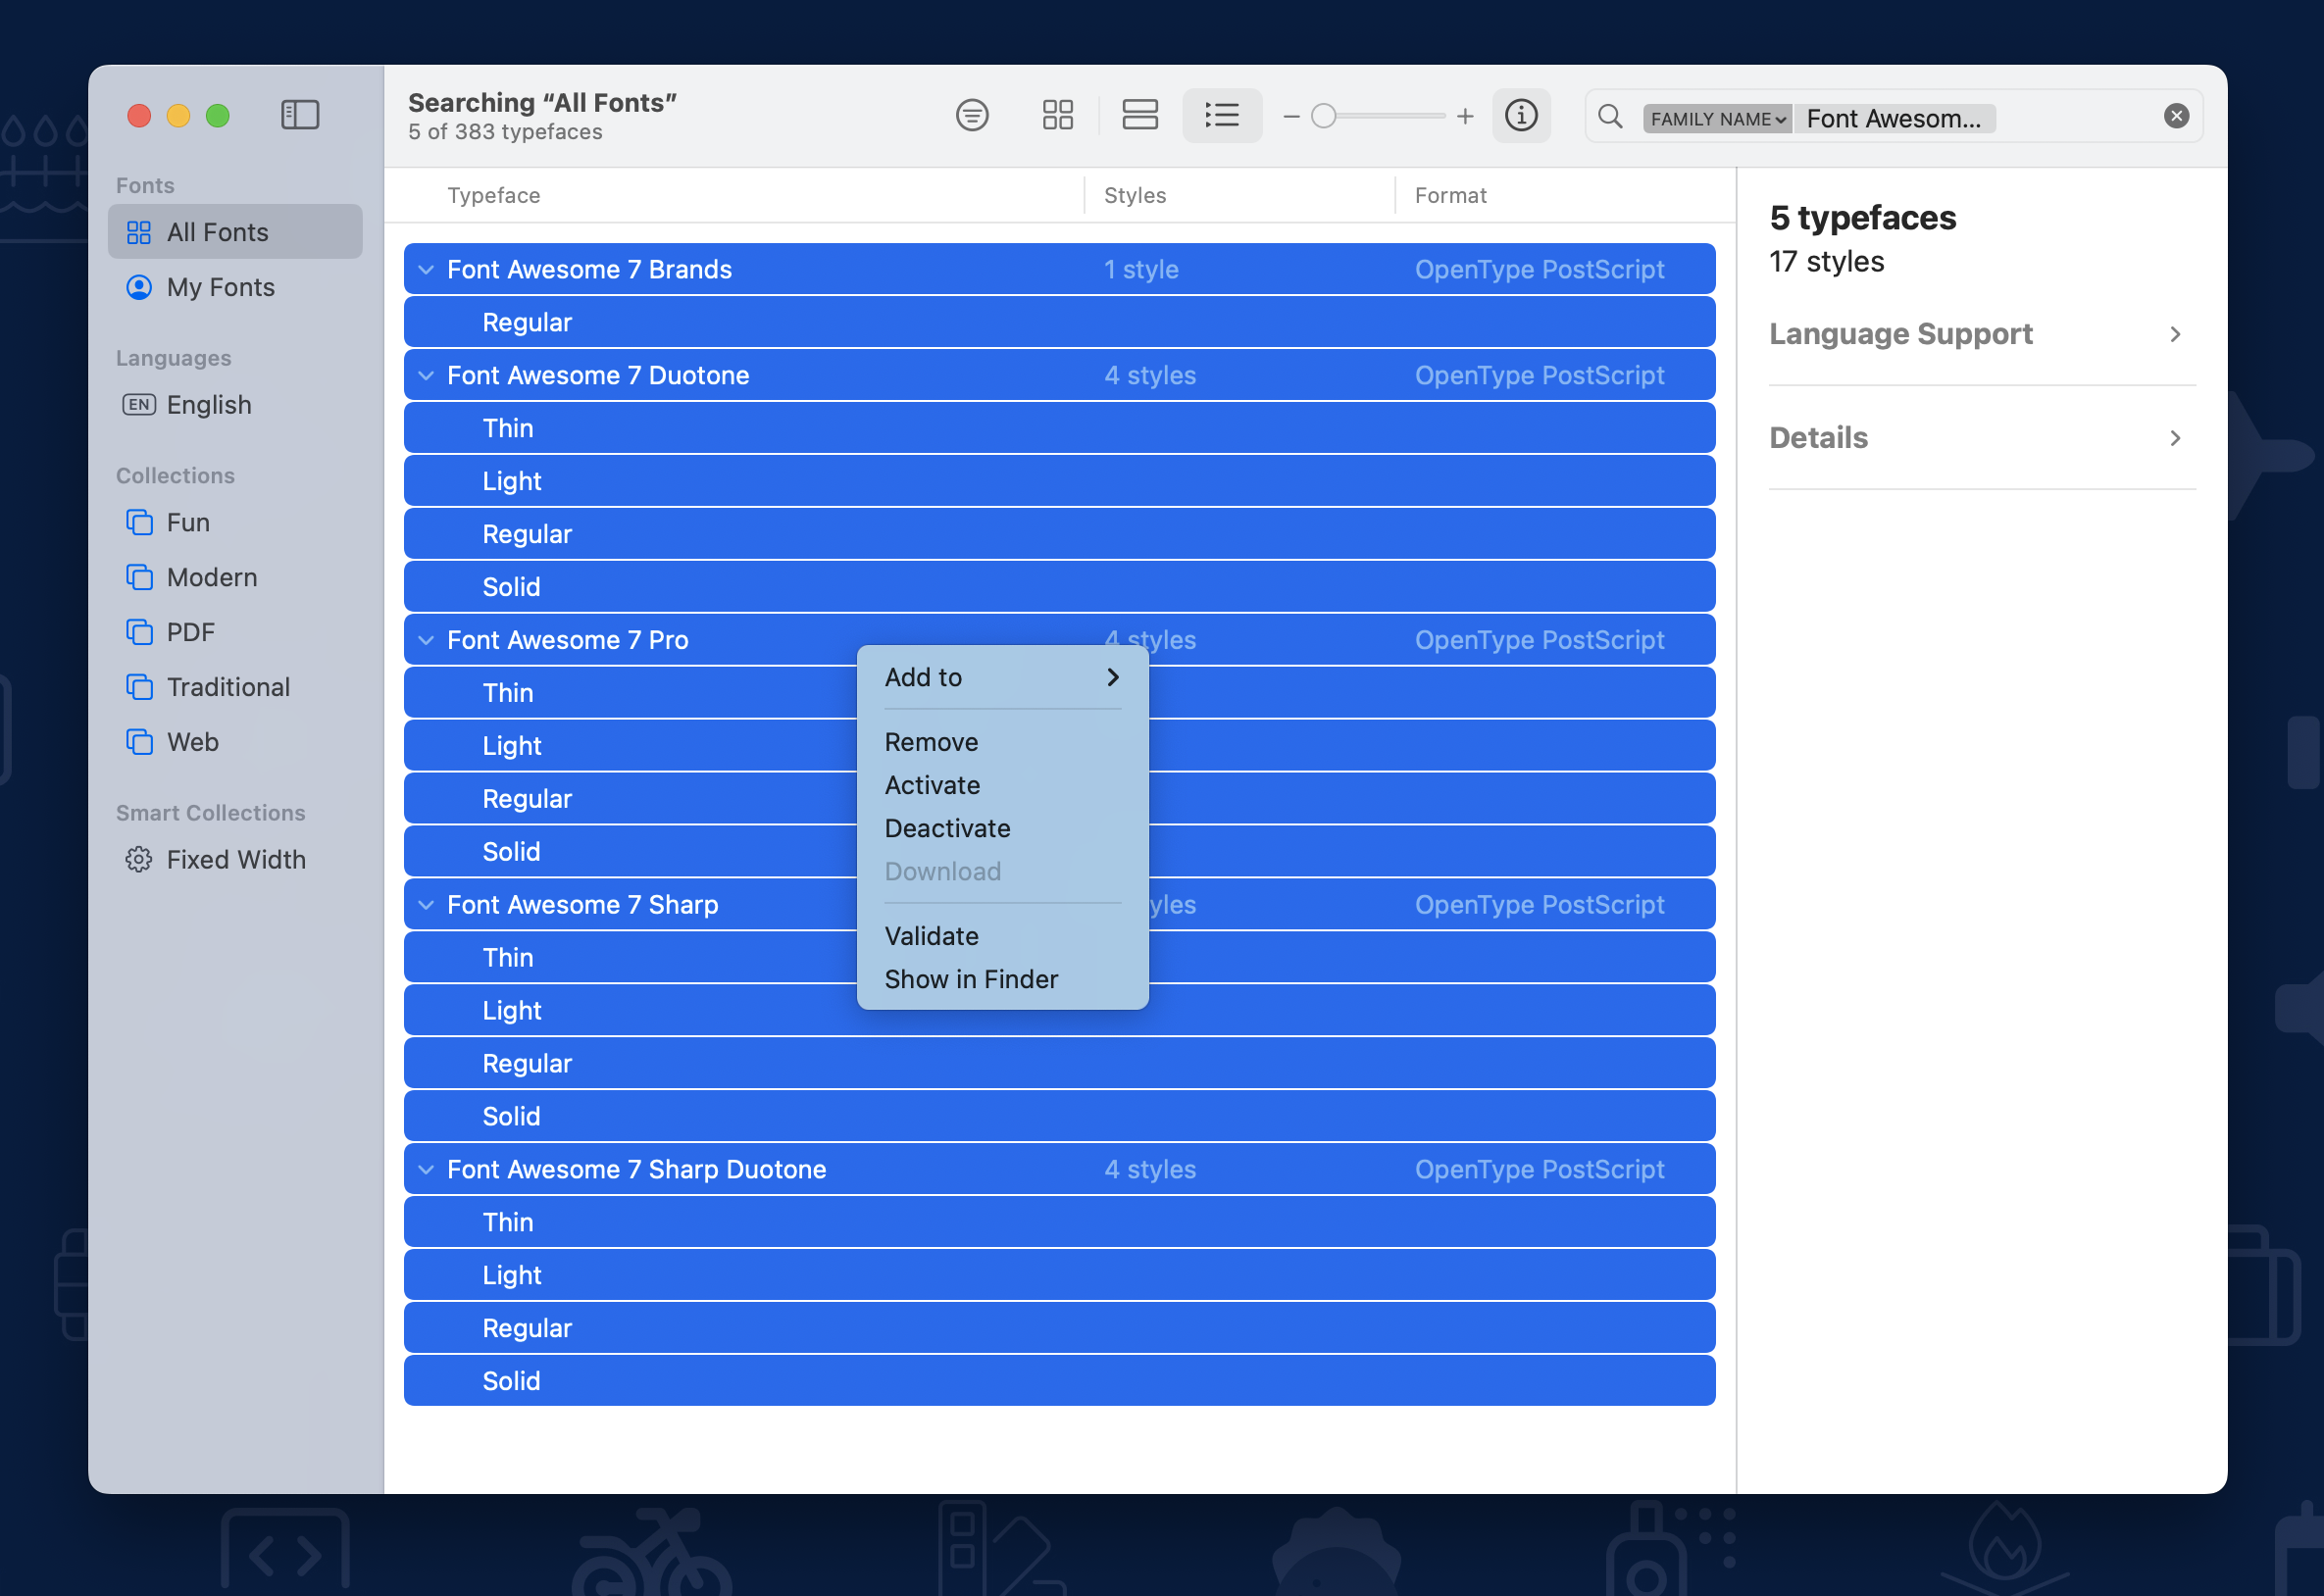Viewport: 2324px width, 1596px height.
Task: Open the samples preview icon in the toolbar
Action: [x=971, y=115]
